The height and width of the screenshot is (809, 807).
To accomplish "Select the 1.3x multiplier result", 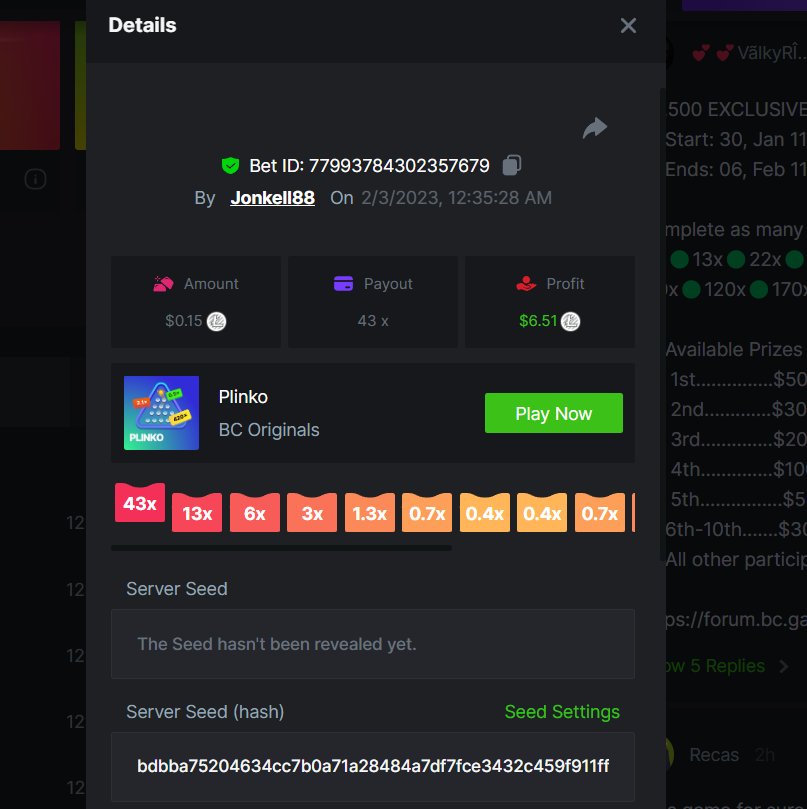I will [x=370, y=513].
